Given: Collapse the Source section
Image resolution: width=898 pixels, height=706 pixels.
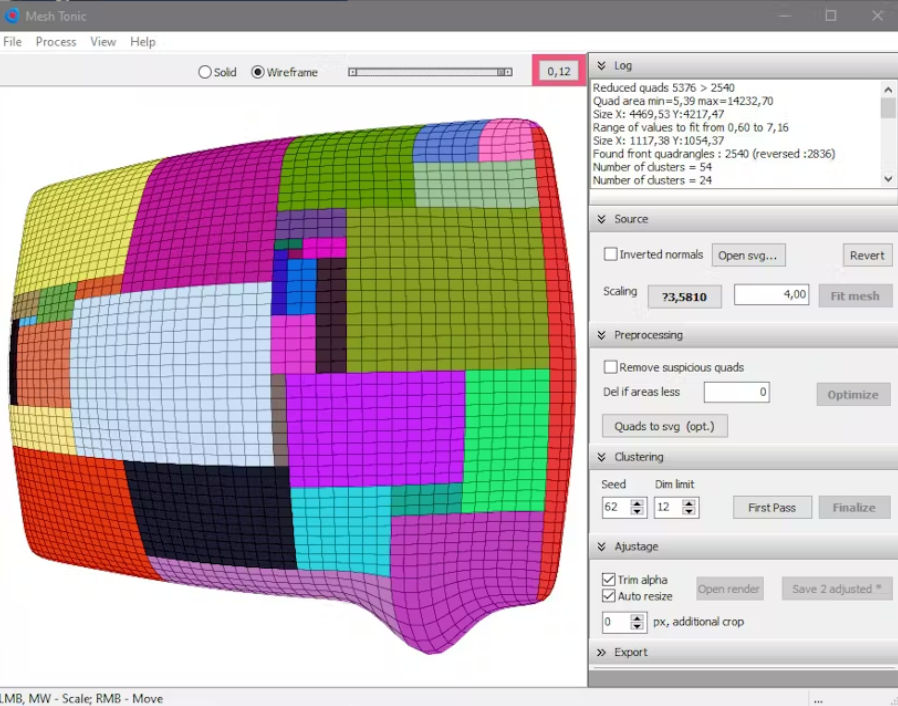Looking at the screenshot, I should (x=601, y=219).
